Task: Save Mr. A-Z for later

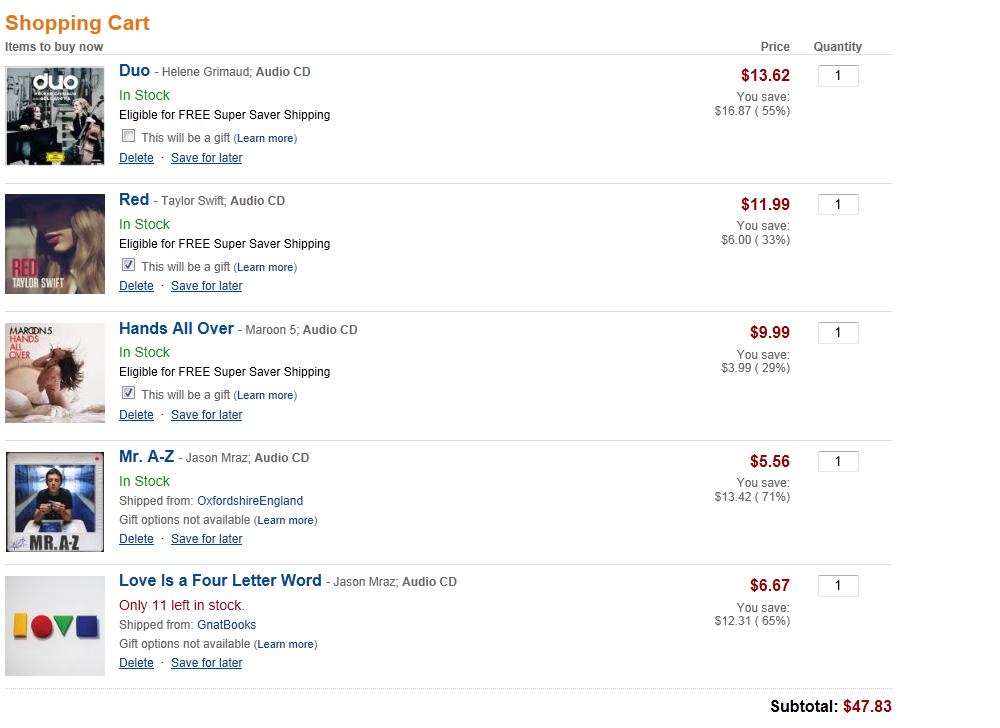Action: (206, 539)
